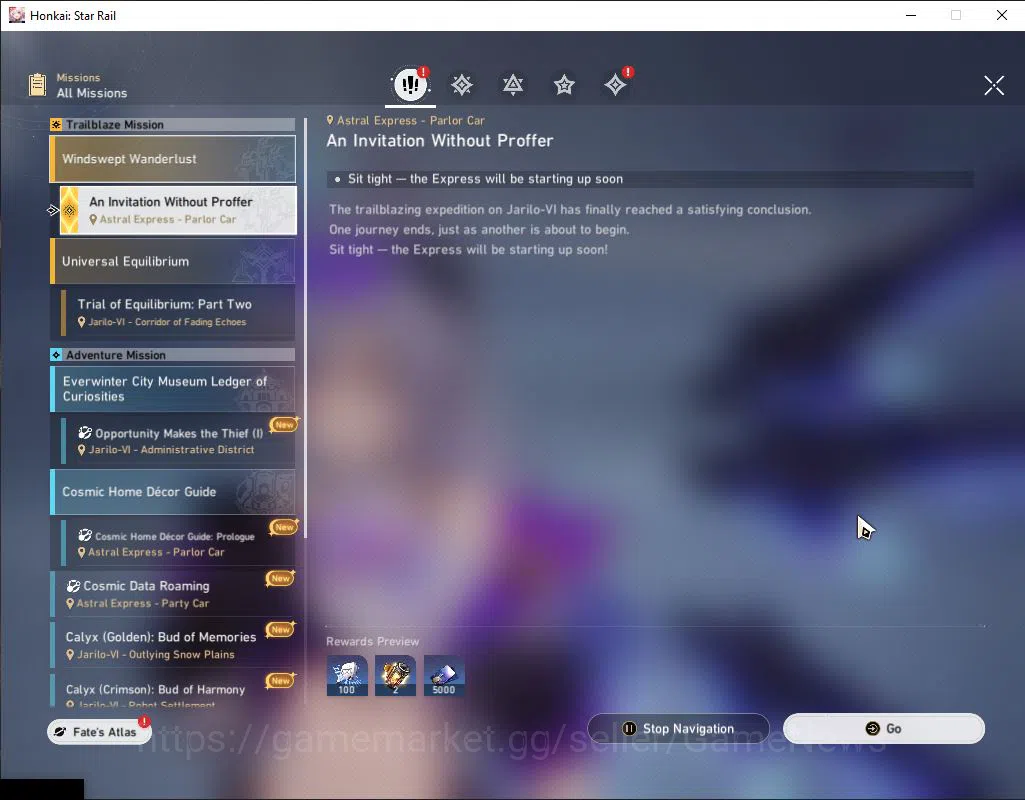Select Trial of Equilibrium: Part Two
The height and width of the screenshot is (800, 1025).
pos(178,312)
